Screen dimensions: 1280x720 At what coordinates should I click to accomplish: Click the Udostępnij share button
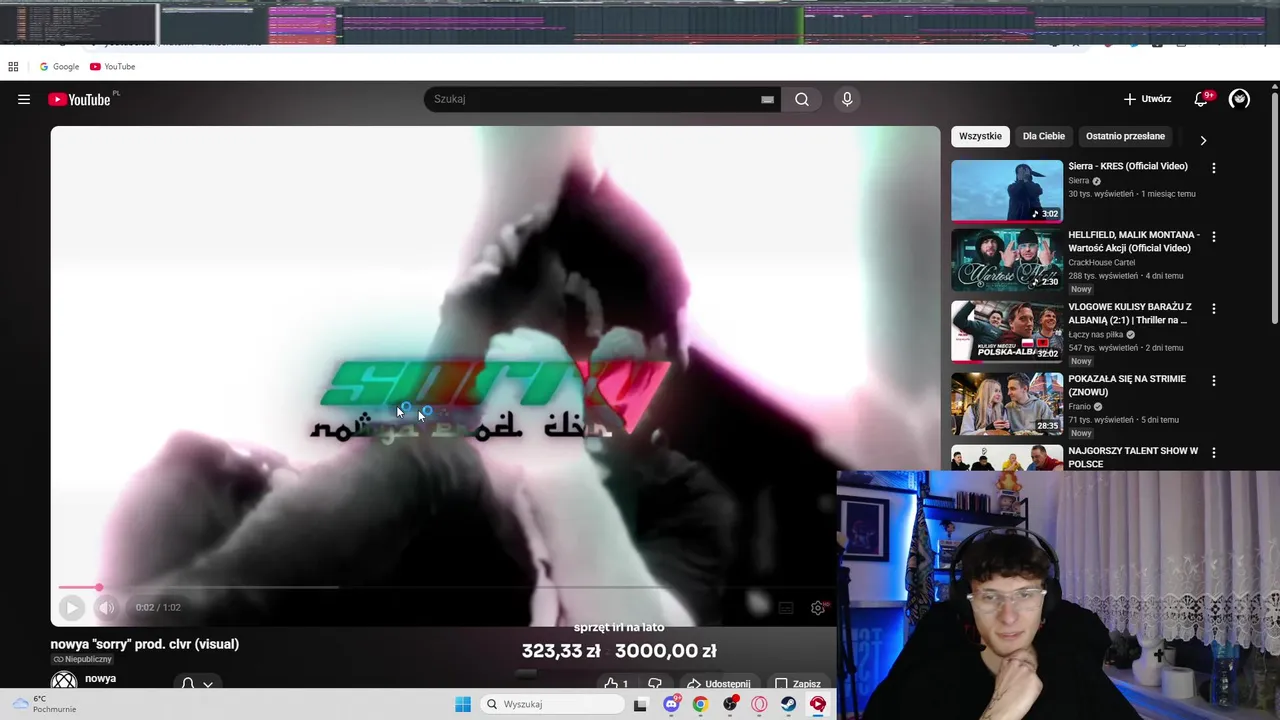coord(718,684)
